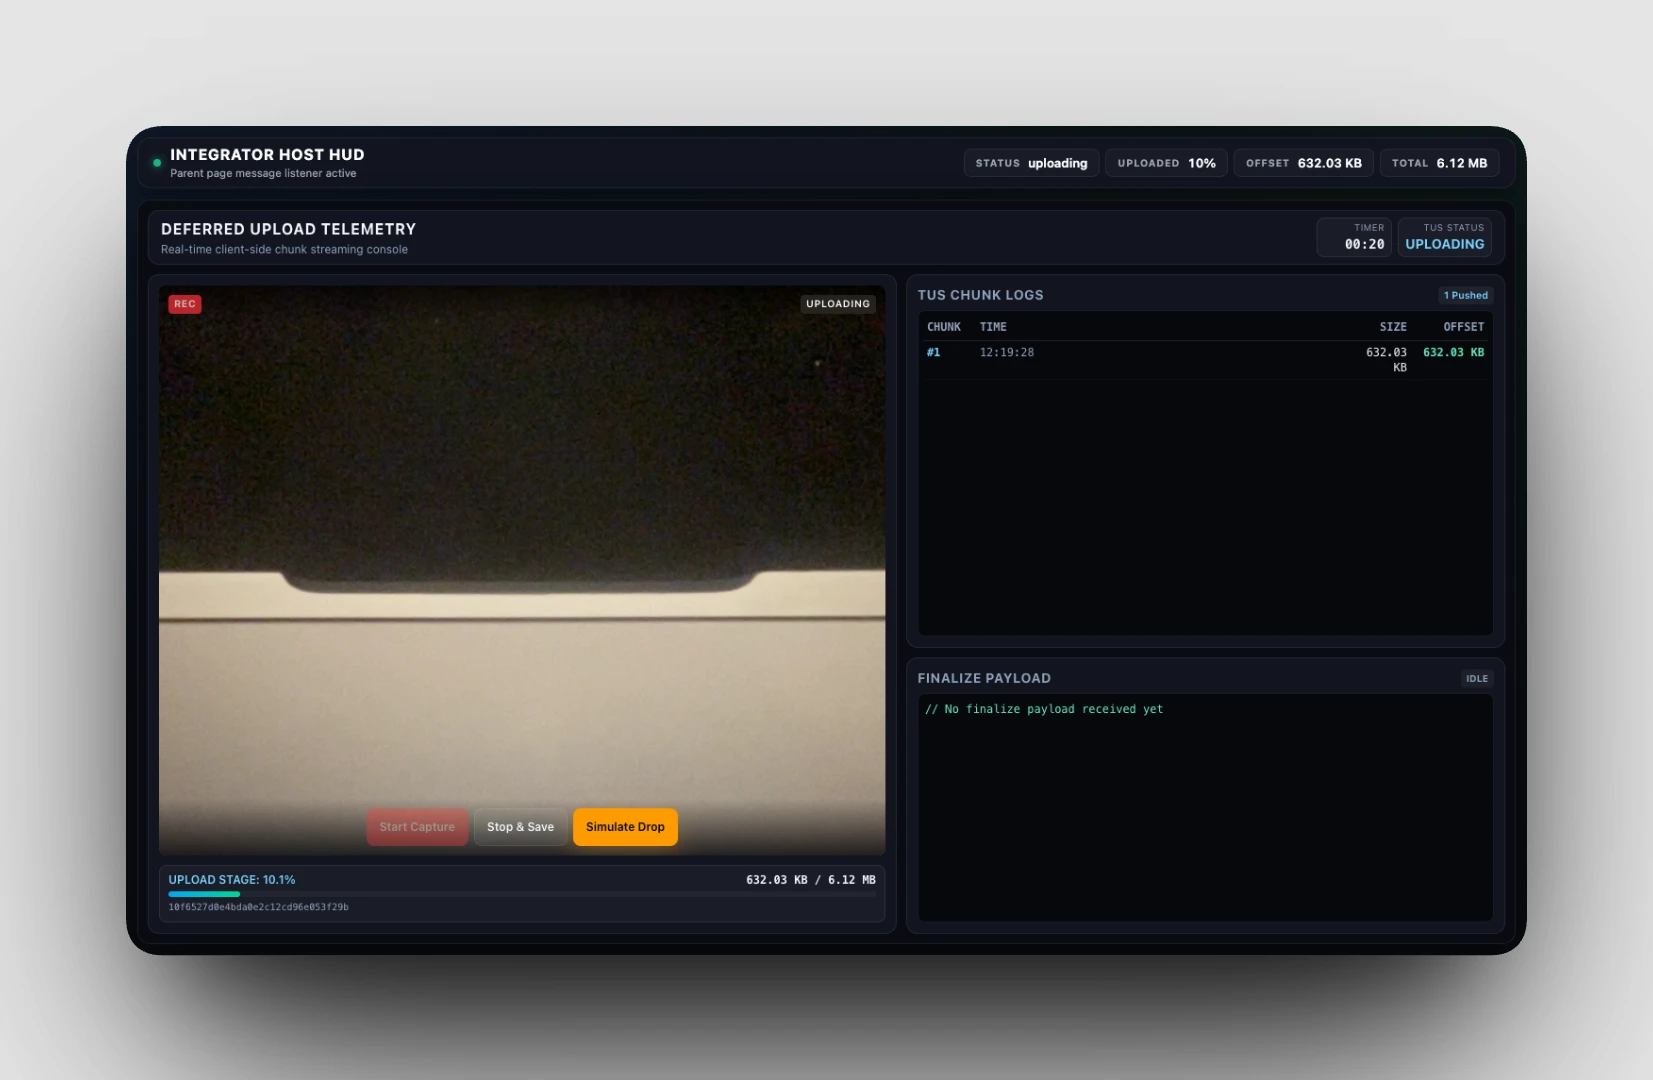The image size is (1653, 1080).
Task: Click the Start Capture button
Action: (417, 827)
